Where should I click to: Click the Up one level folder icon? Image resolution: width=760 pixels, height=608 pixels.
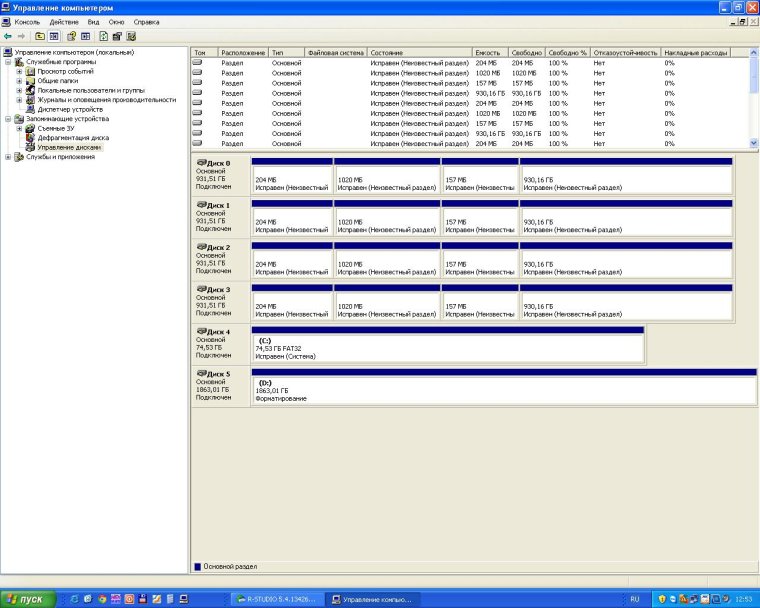click(40, 36)
